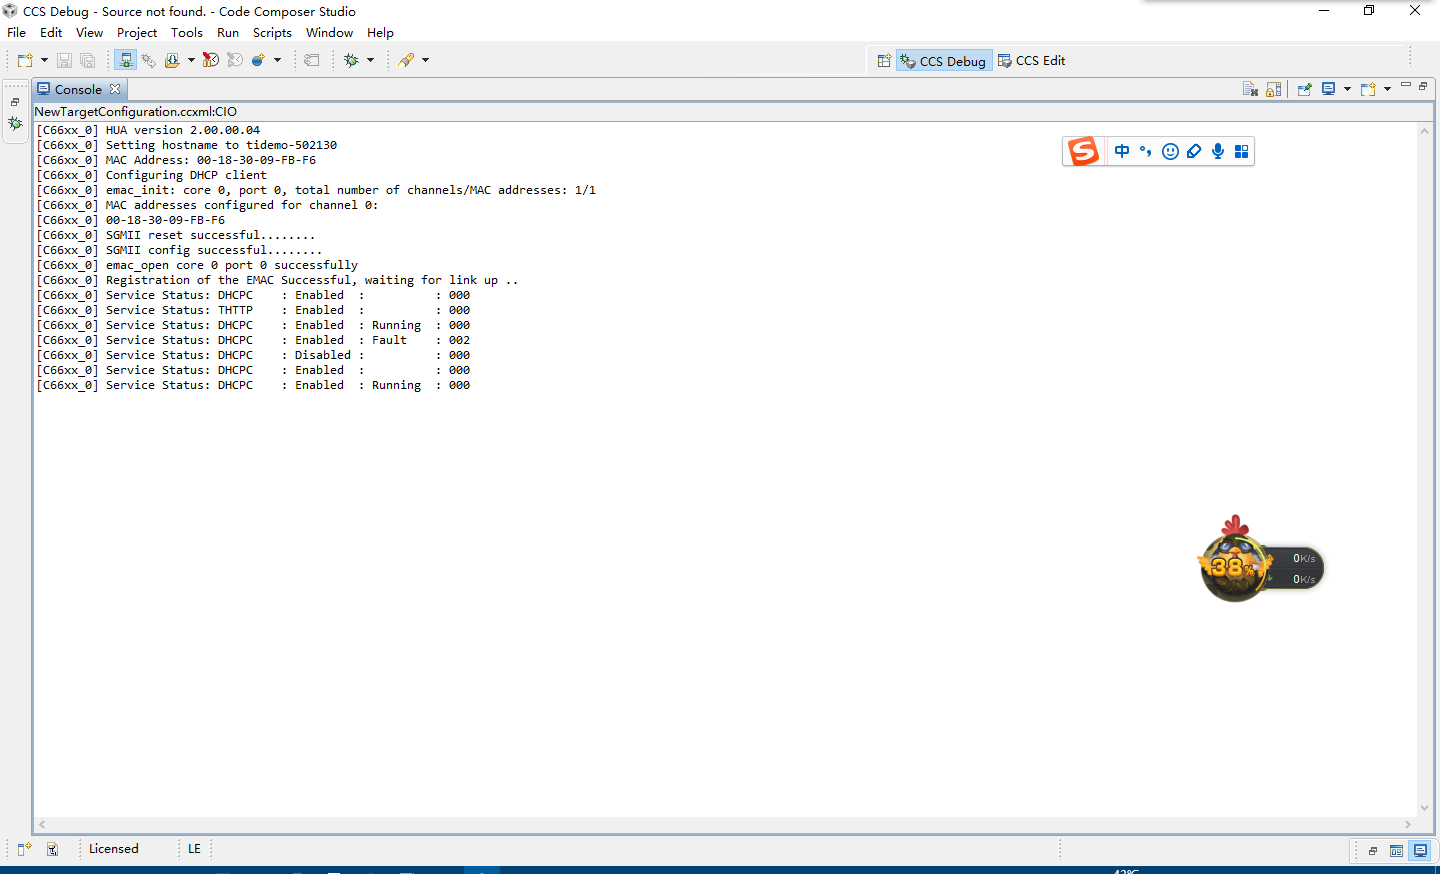Image resolution: width=1440 pixels, height=874 pixels.
Task: Open the New item dropdown arrow
Action: pos(44,60)
